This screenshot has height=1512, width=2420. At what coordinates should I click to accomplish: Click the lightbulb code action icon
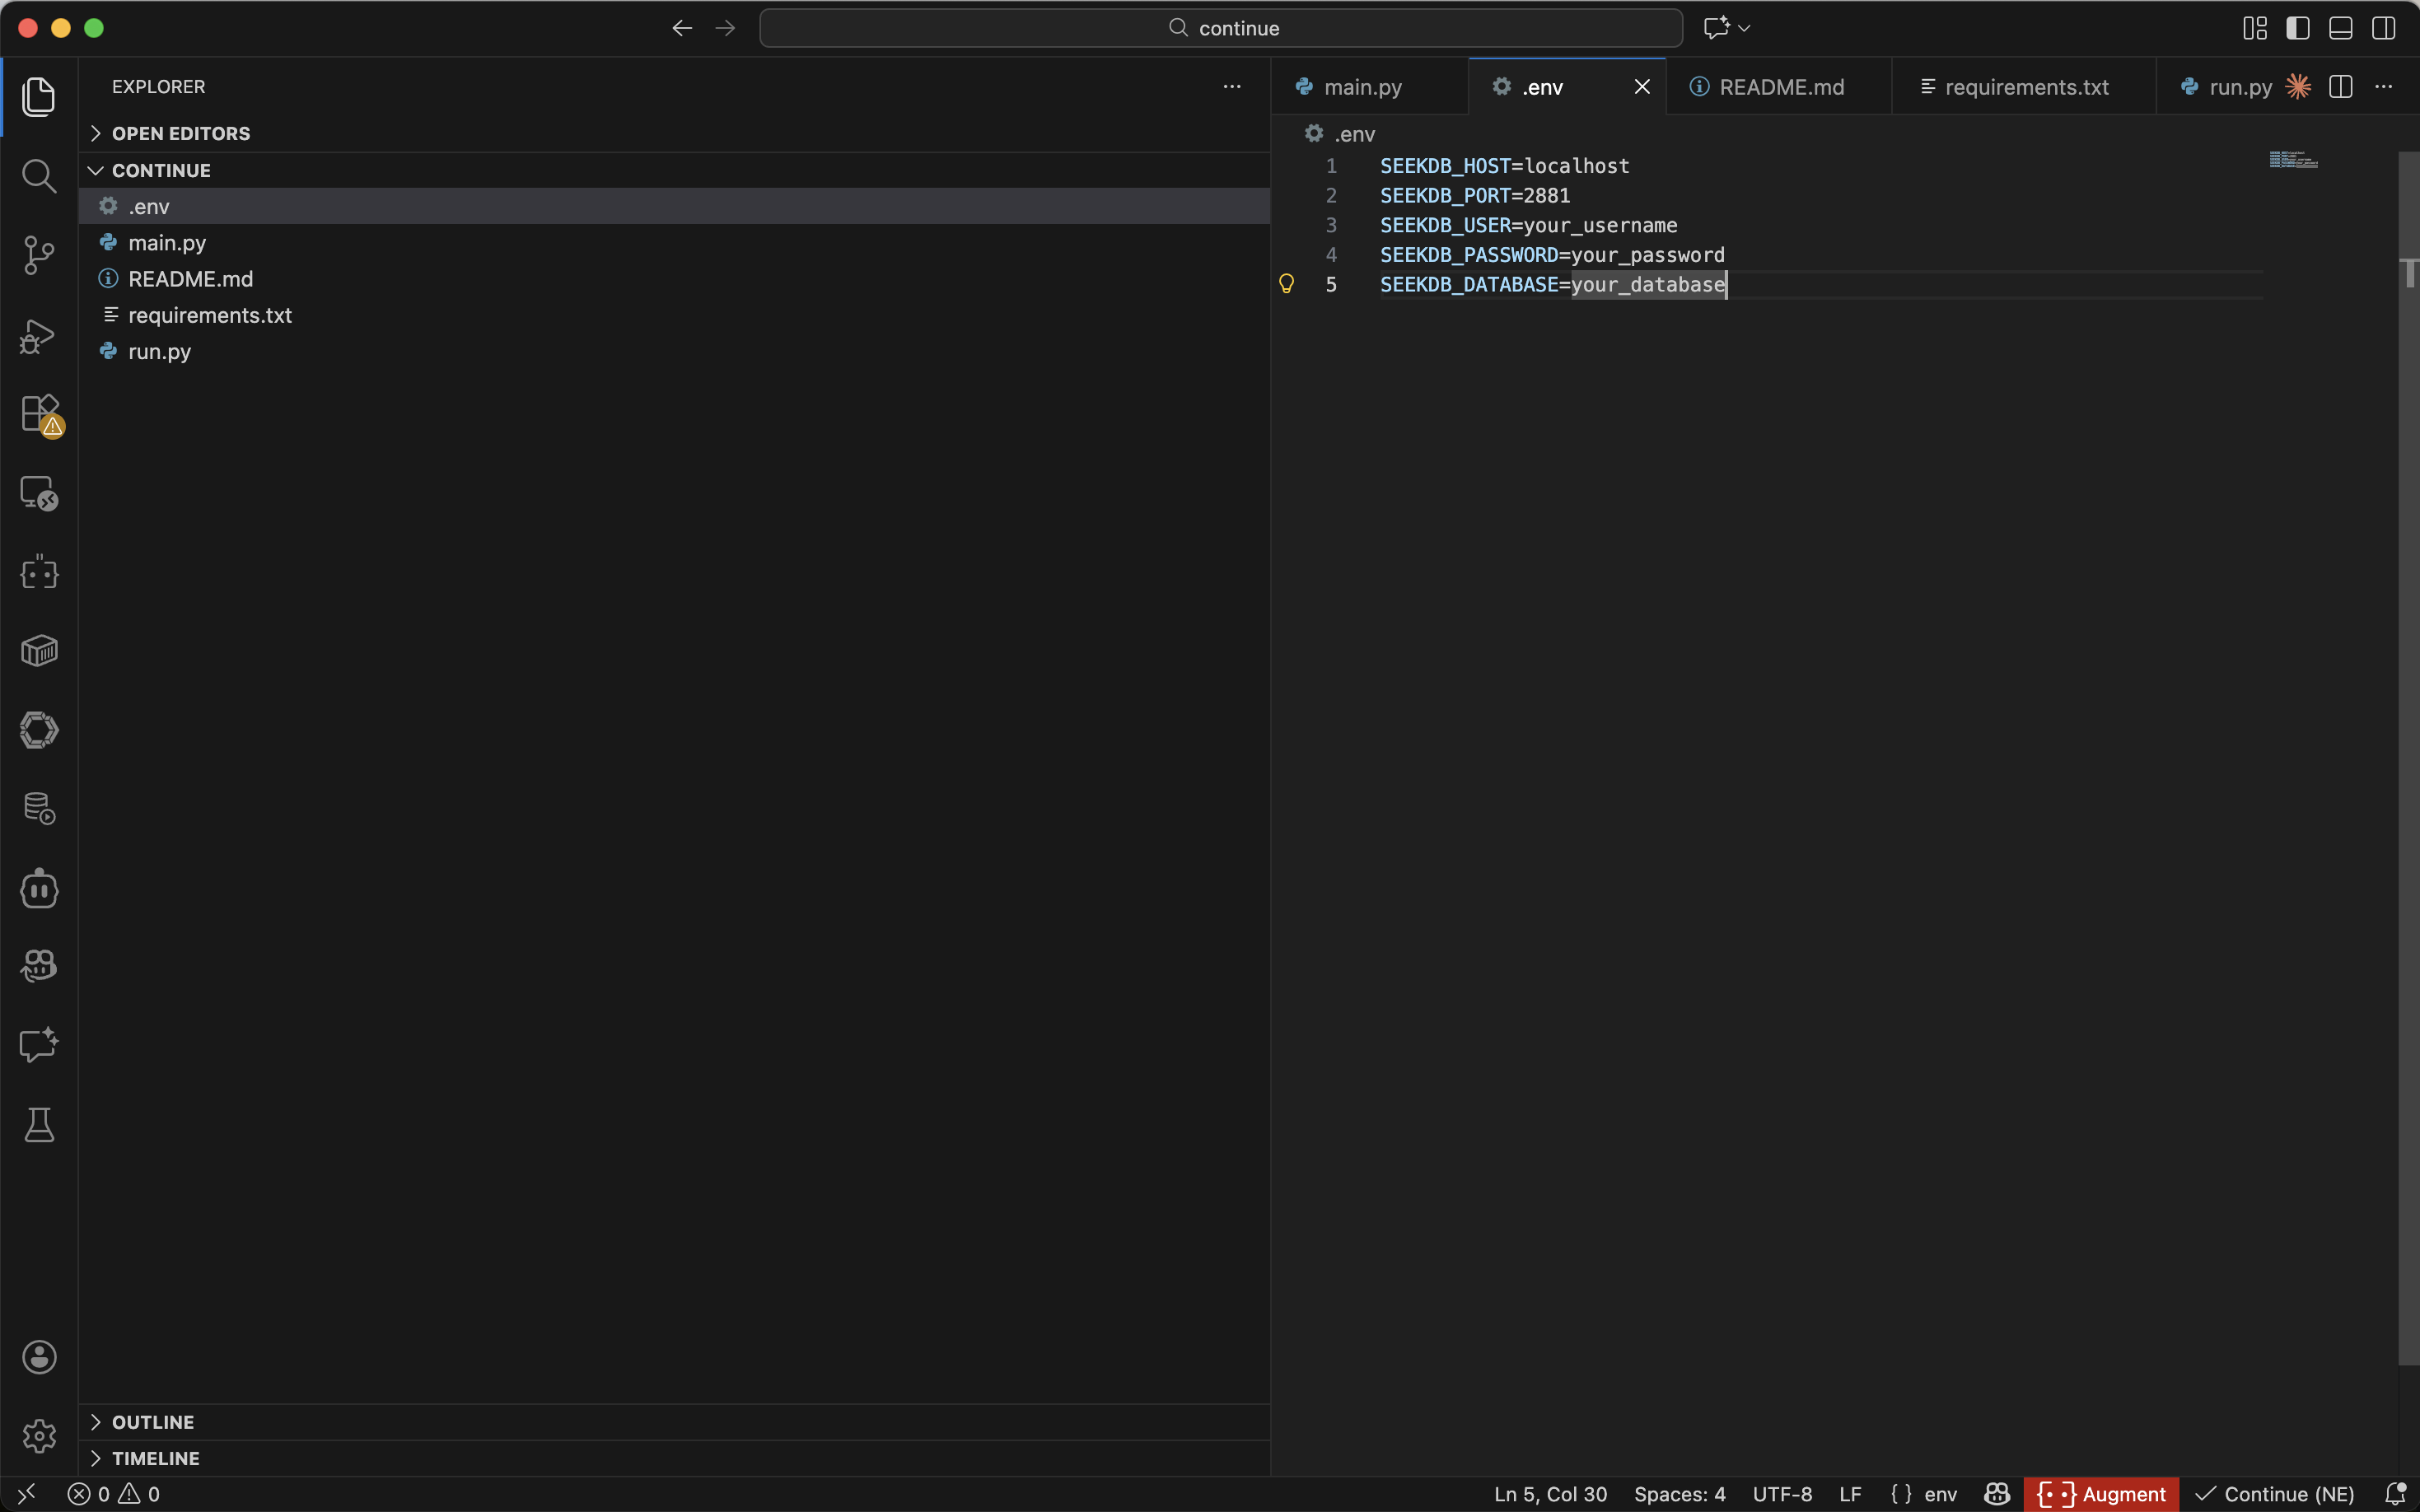pyautogui.click(x=1287, y=284)
